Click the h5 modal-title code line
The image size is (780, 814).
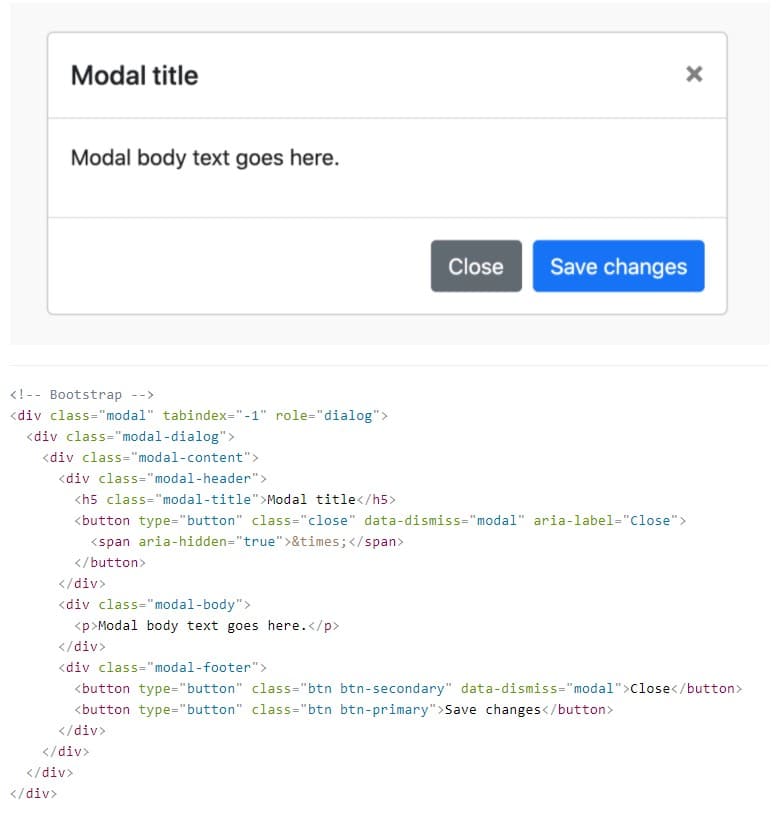pos(235,499)
